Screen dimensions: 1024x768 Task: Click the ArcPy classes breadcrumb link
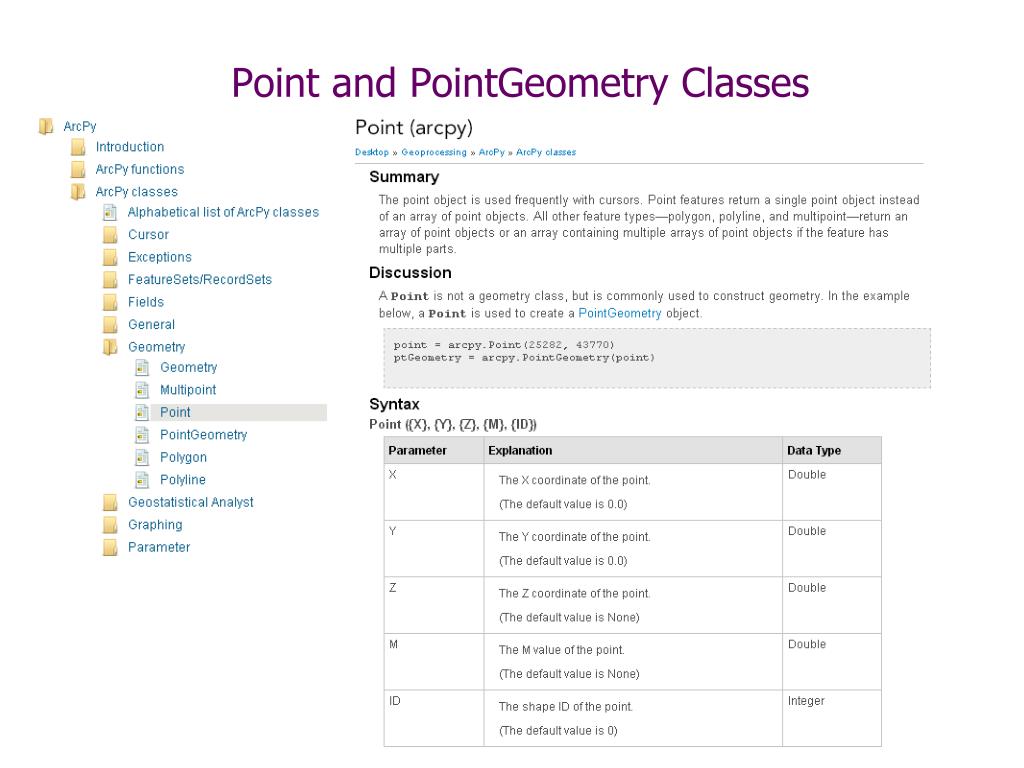(x=546, y=152)
